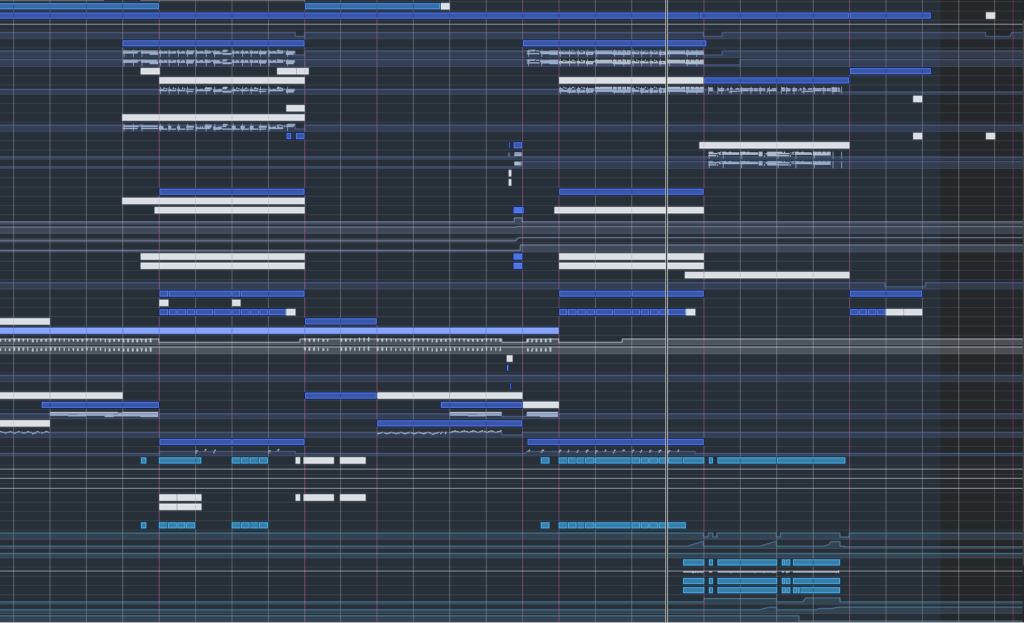Select the tiny white clip inside the left segmented blue row
This screenshot has height=623, width=1024.
[236, 302]
